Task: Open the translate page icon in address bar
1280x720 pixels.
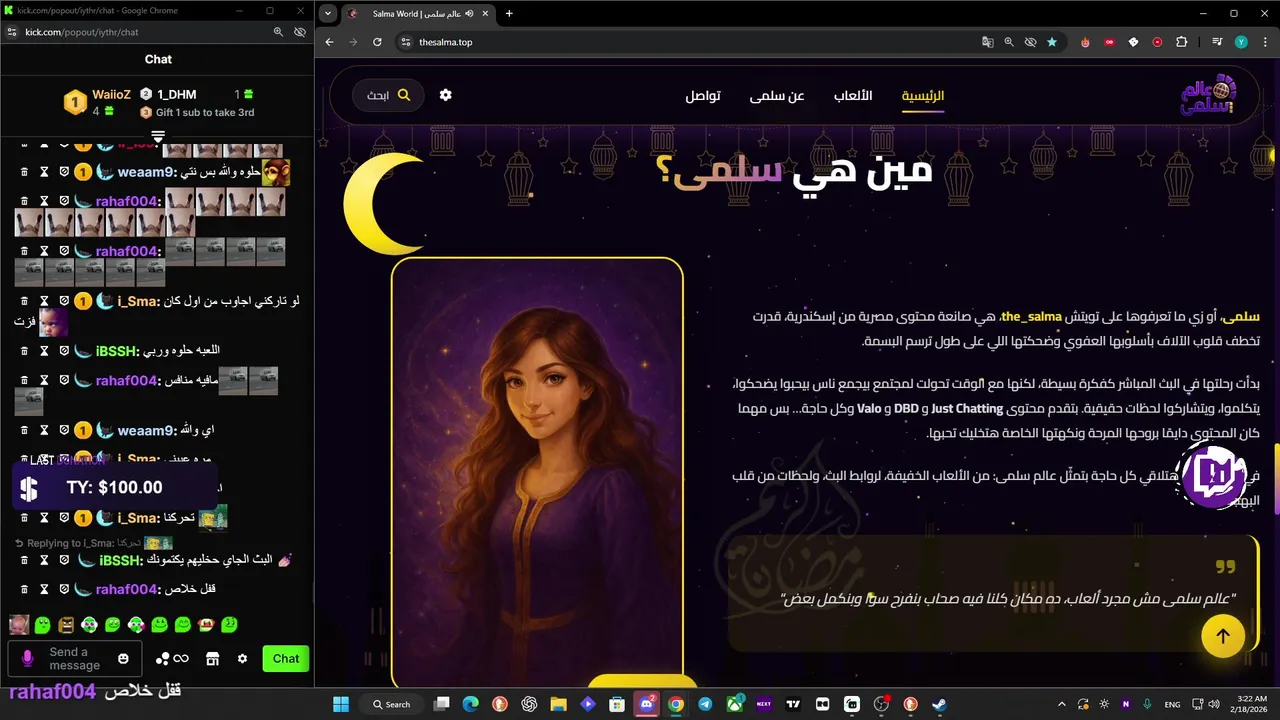Action: click(987, 42)
